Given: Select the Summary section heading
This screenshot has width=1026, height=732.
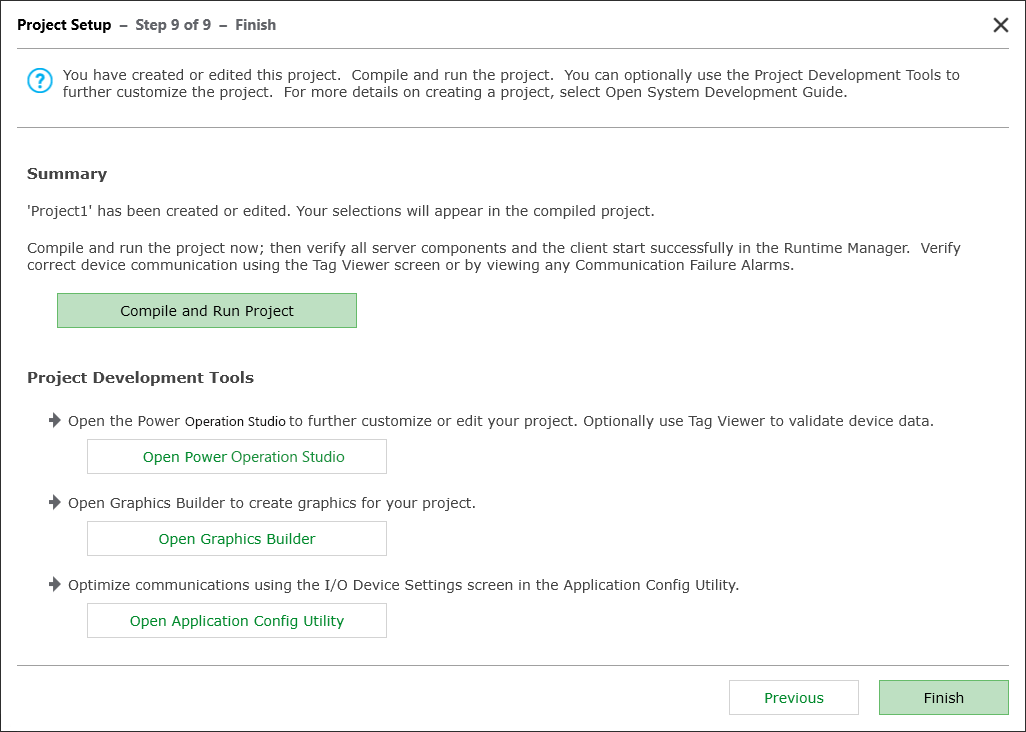Looking at the screenshot, I should [67, 174].
